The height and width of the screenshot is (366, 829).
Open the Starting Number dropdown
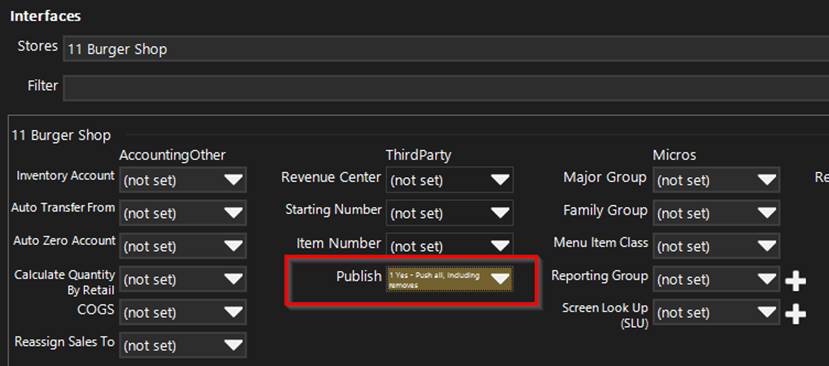click(449, 213)
